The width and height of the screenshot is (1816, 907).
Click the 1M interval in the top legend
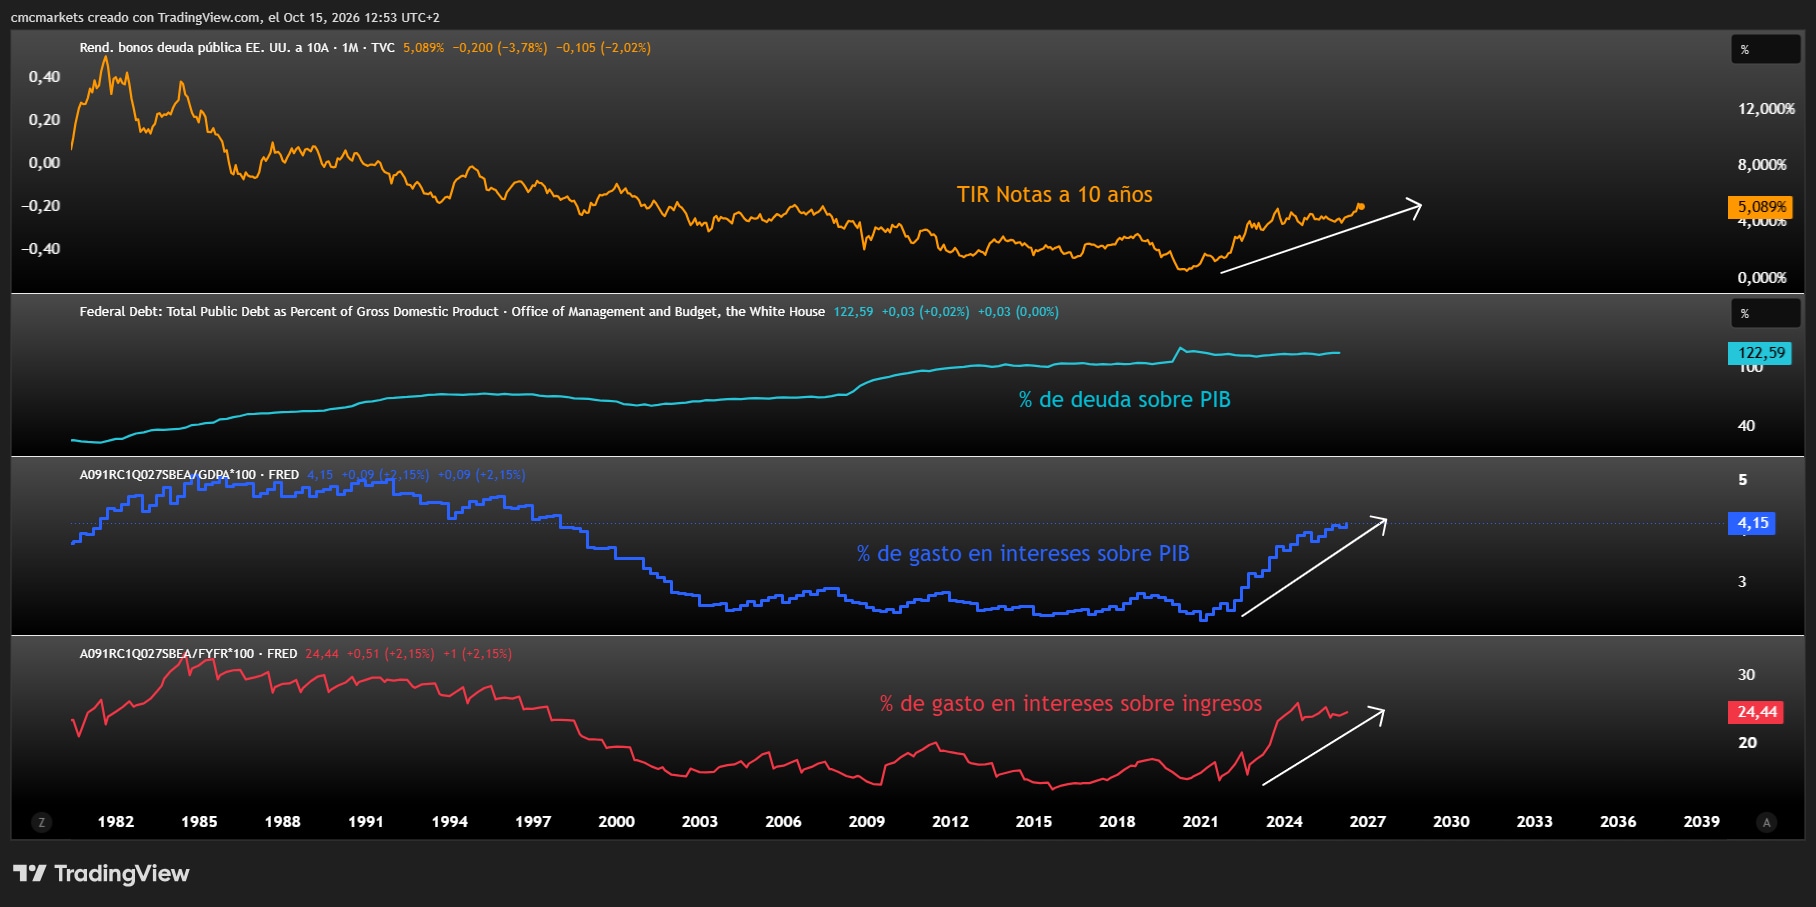click(350, 48)
